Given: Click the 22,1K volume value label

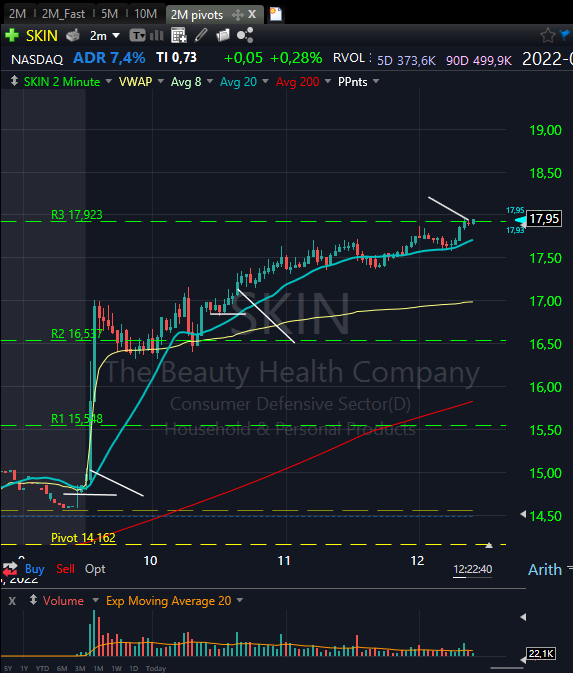Looking at the screenshot, I should point(541,654).
